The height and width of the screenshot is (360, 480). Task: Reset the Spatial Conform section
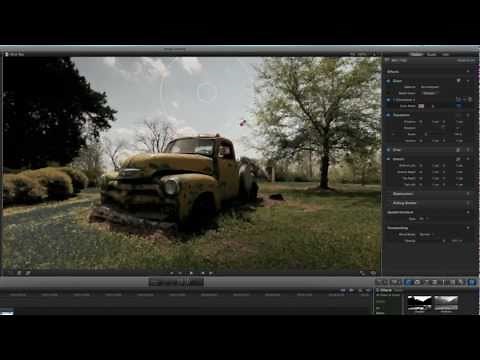468,212
